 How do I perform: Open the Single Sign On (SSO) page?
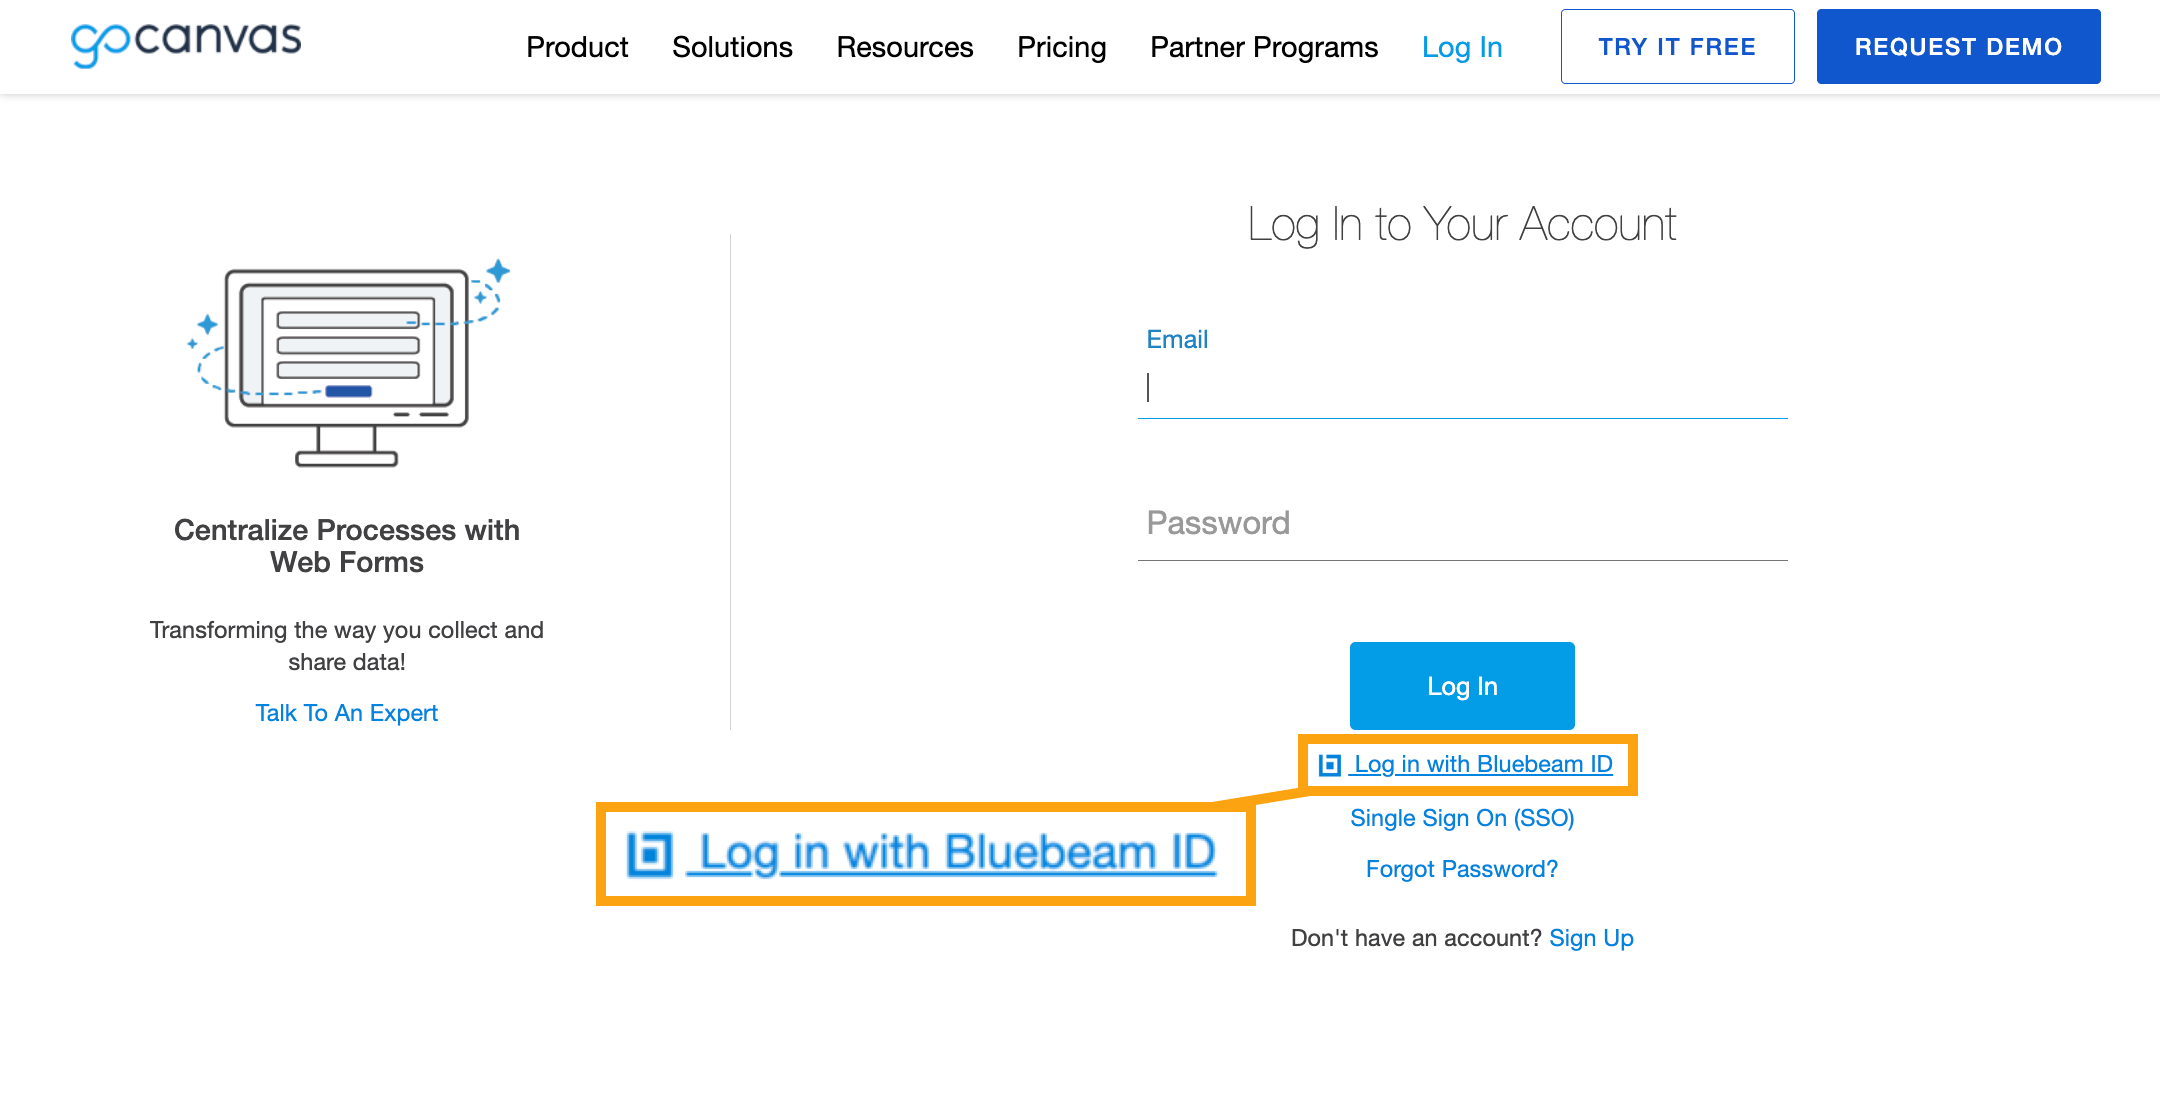coord(1461,818)
